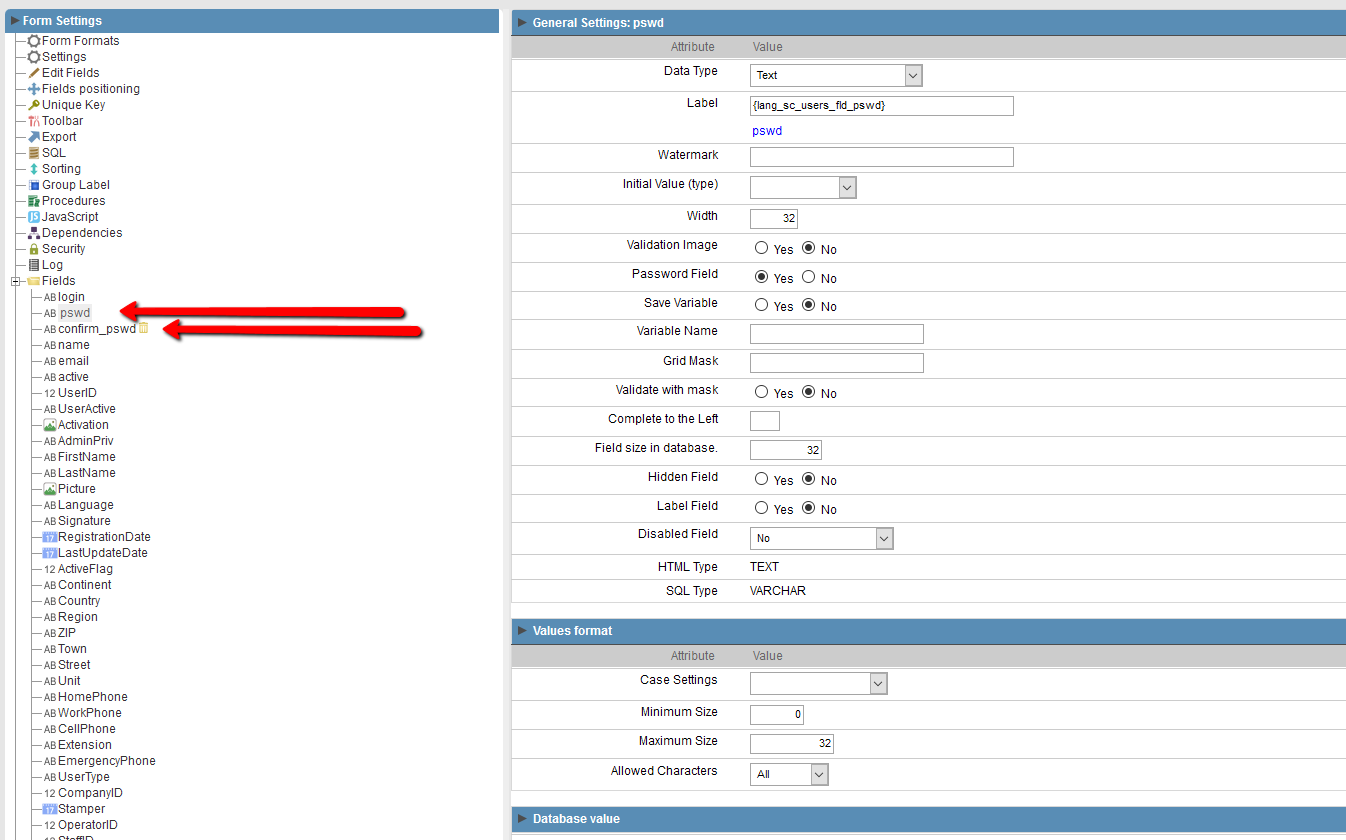Click the LastUpdateDate calendar icon
The height and width of the screenshot is (840, 1346).
coord(50,553)
